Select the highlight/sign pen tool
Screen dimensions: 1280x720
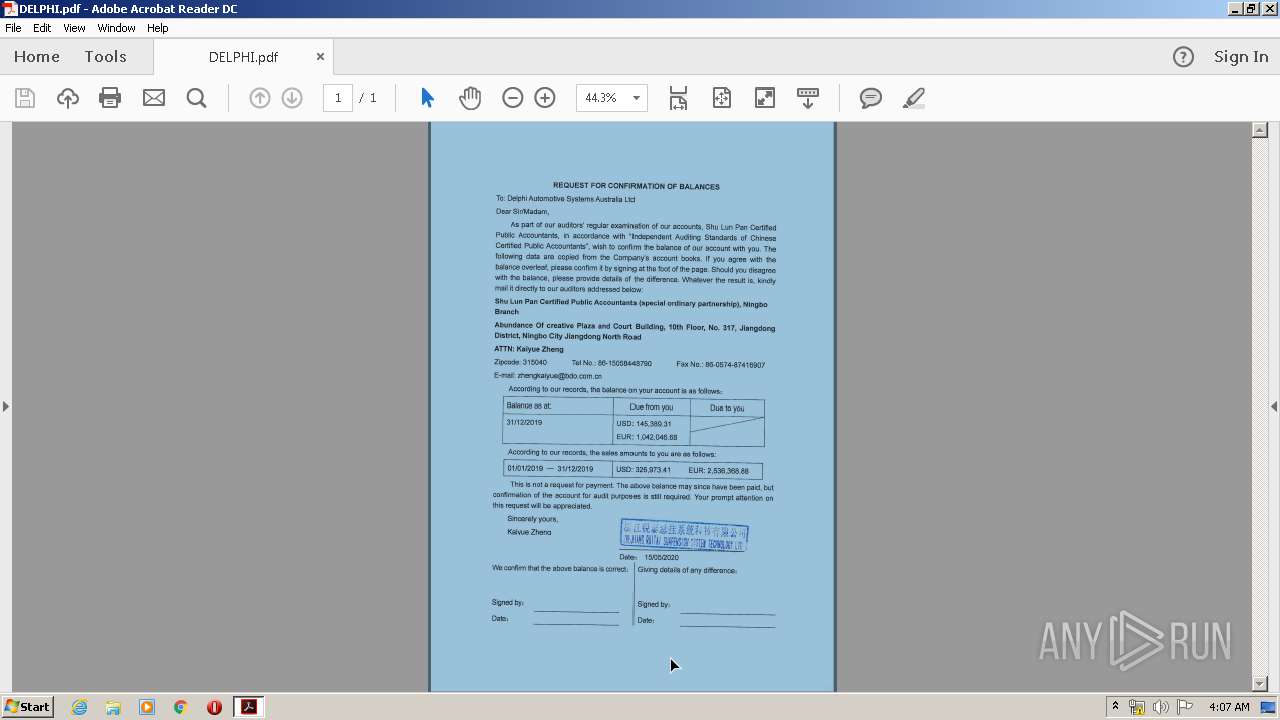coord(914,98)
